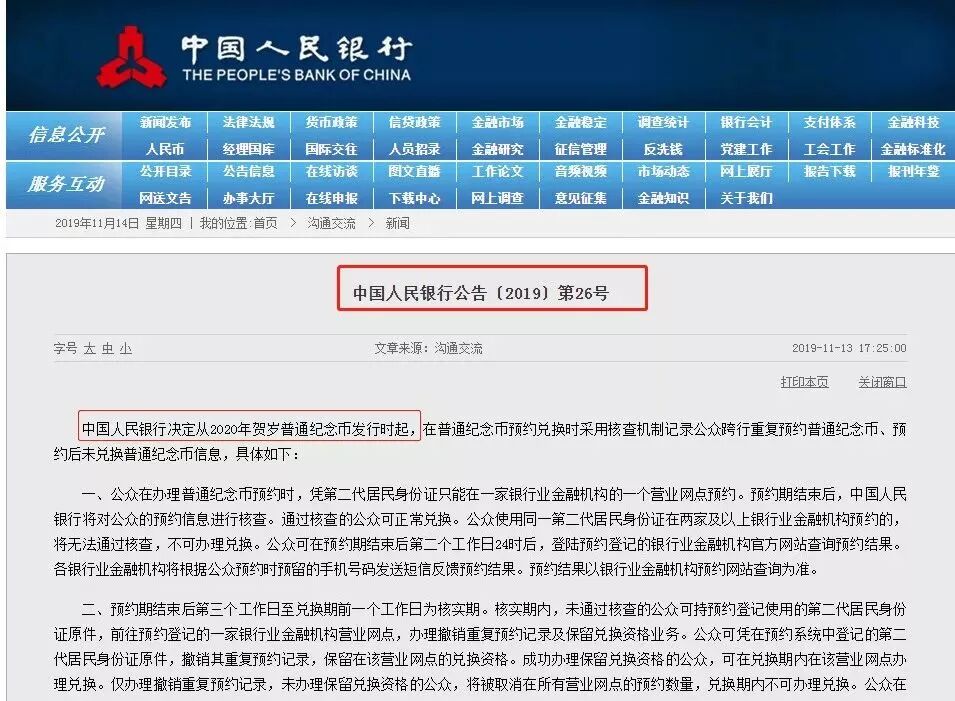Screen dimensions: 955x701
Task: Select the 征信管理 menu entry
Action: click(x=581, y=149)
